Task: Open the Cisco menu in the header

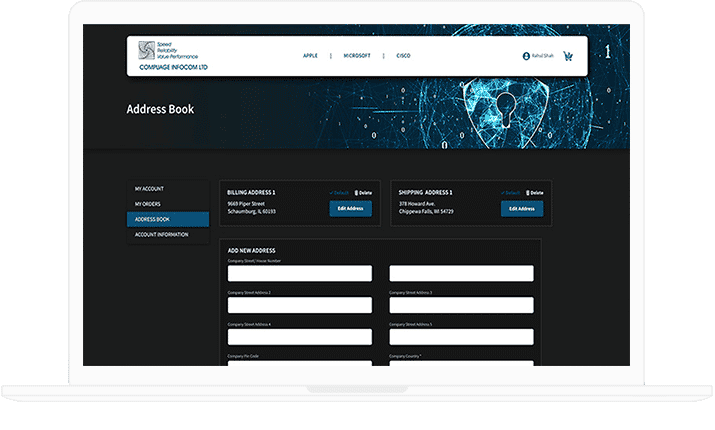Action: (x=403, y=56)
